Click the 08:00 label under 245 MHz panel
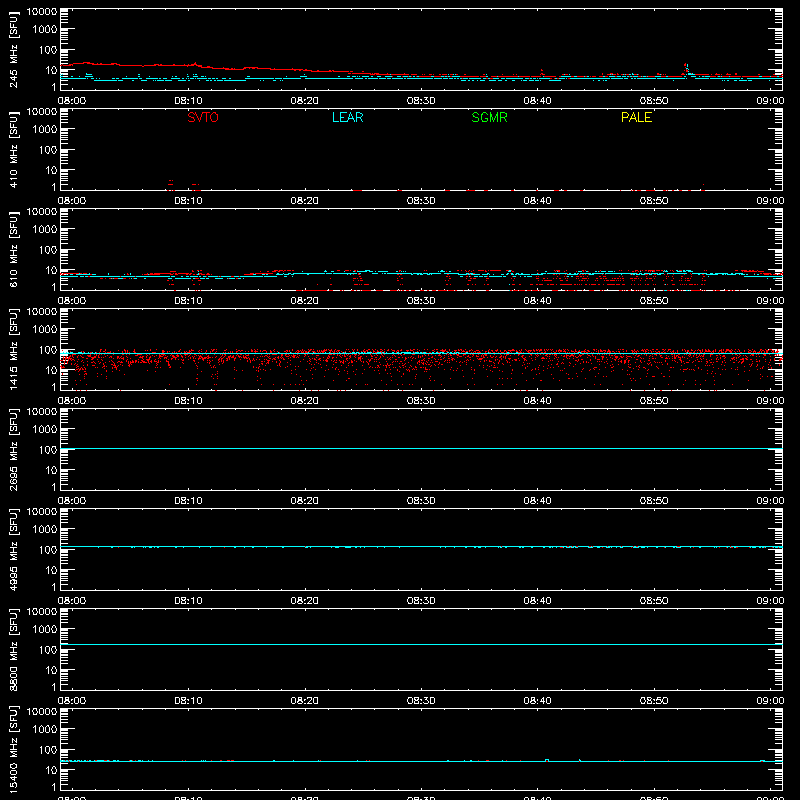Image resolution: width=800 pixels, height=800 pixels. [71, 101]
